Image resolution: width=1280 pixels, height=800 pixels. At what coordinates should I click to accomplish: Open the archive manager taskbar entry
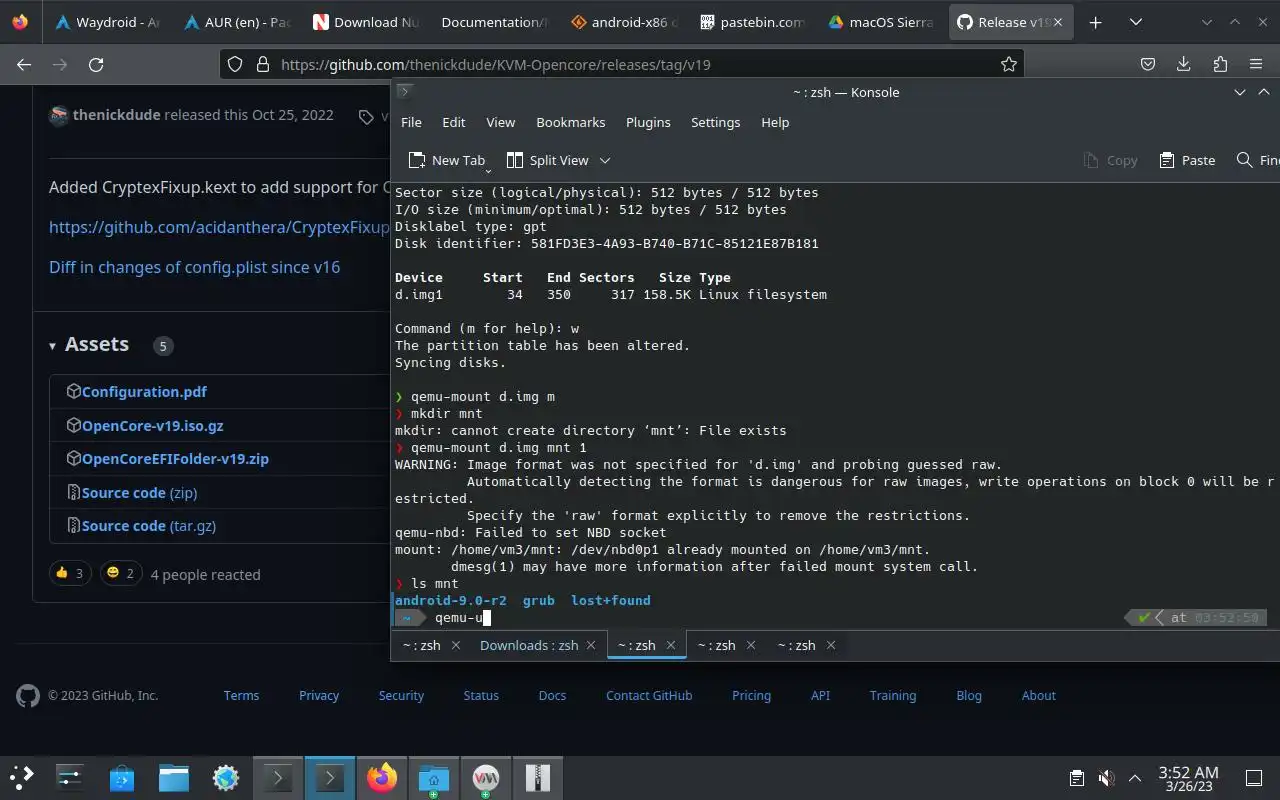coord(538,777)
